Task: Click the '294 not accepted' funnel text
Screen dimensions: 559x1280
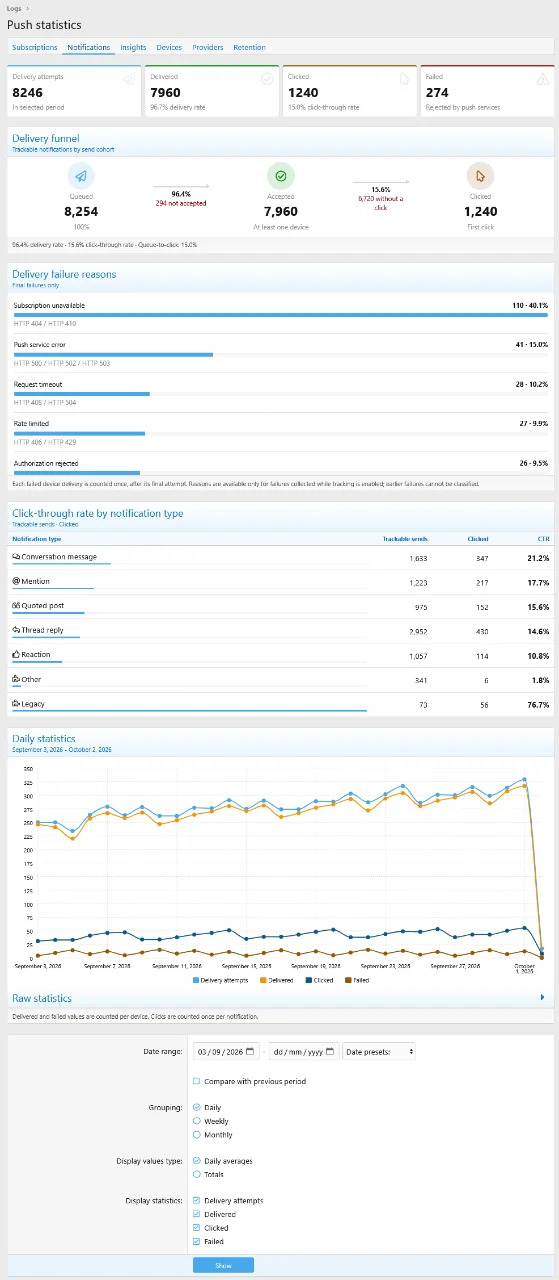Action: [181, 203]
